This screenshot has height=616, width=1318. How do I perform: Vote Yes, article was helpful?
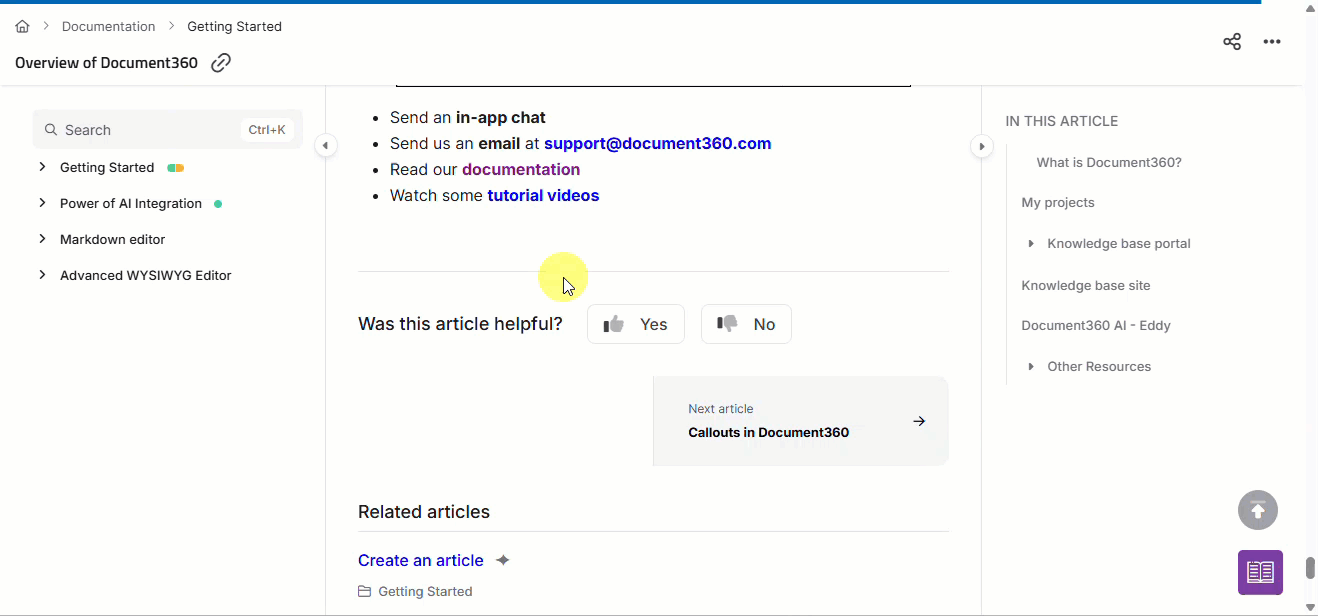click(636, 324)
